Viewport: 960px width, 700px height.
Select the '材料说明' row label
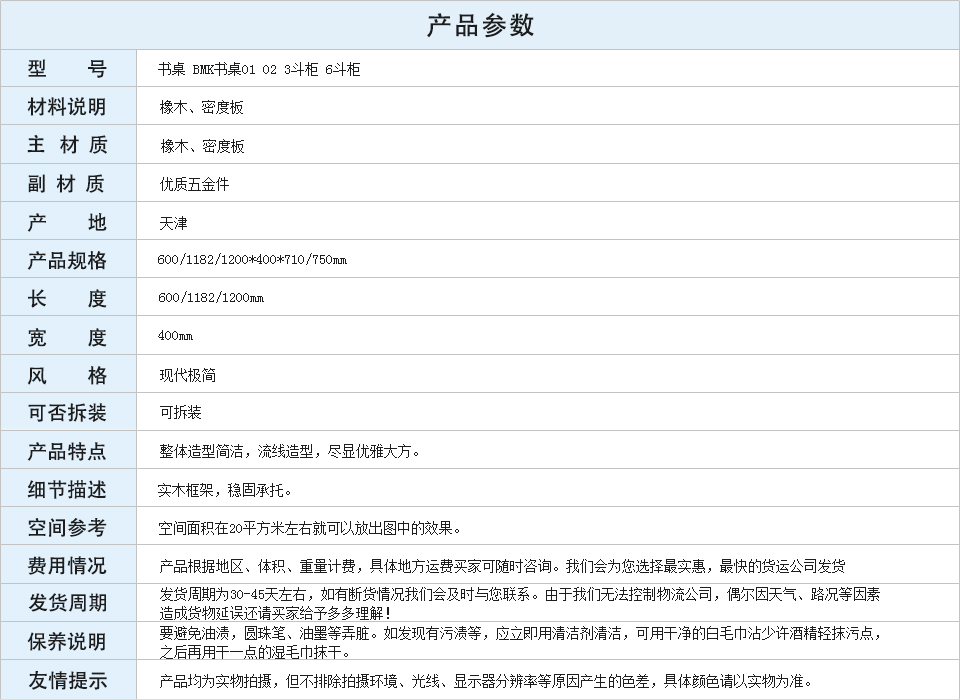(67, 107)
